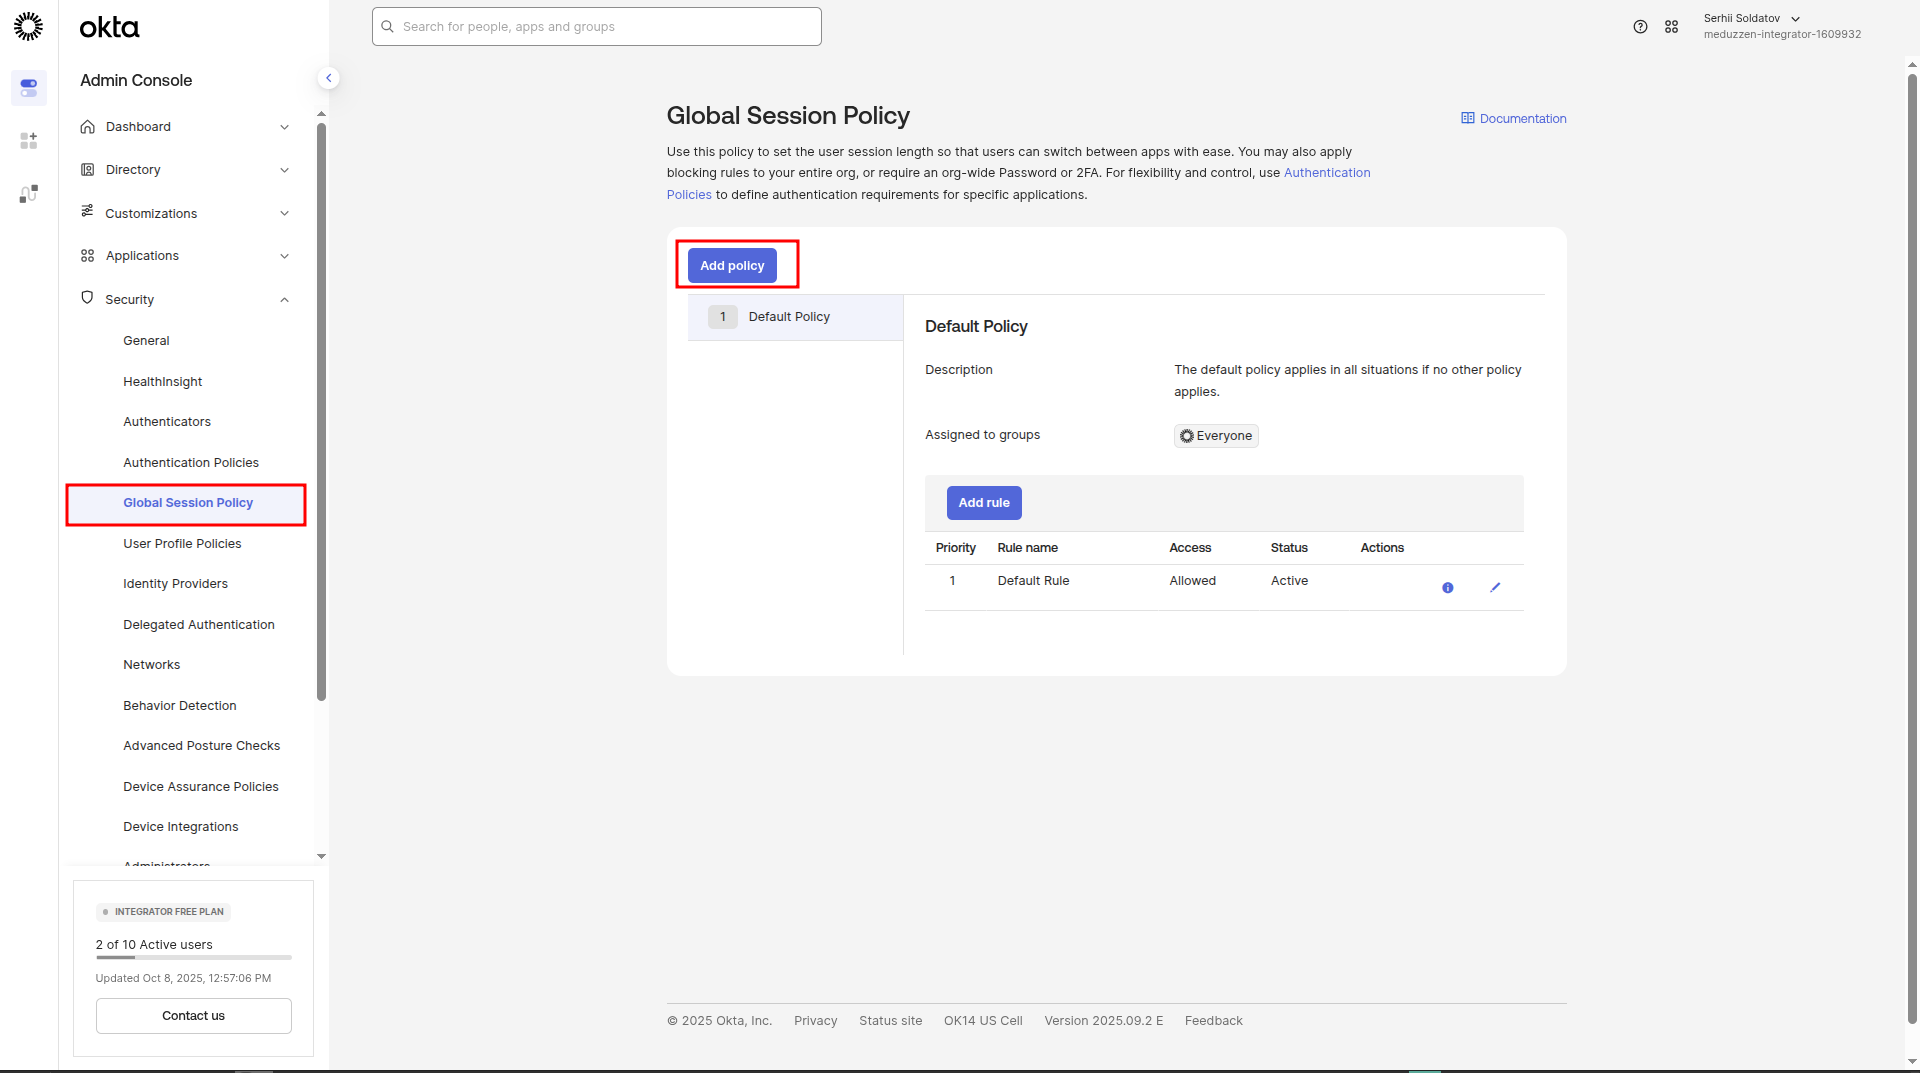
Task: Edit the Default Rule with pencil icon
Action: pos(1495,588)
